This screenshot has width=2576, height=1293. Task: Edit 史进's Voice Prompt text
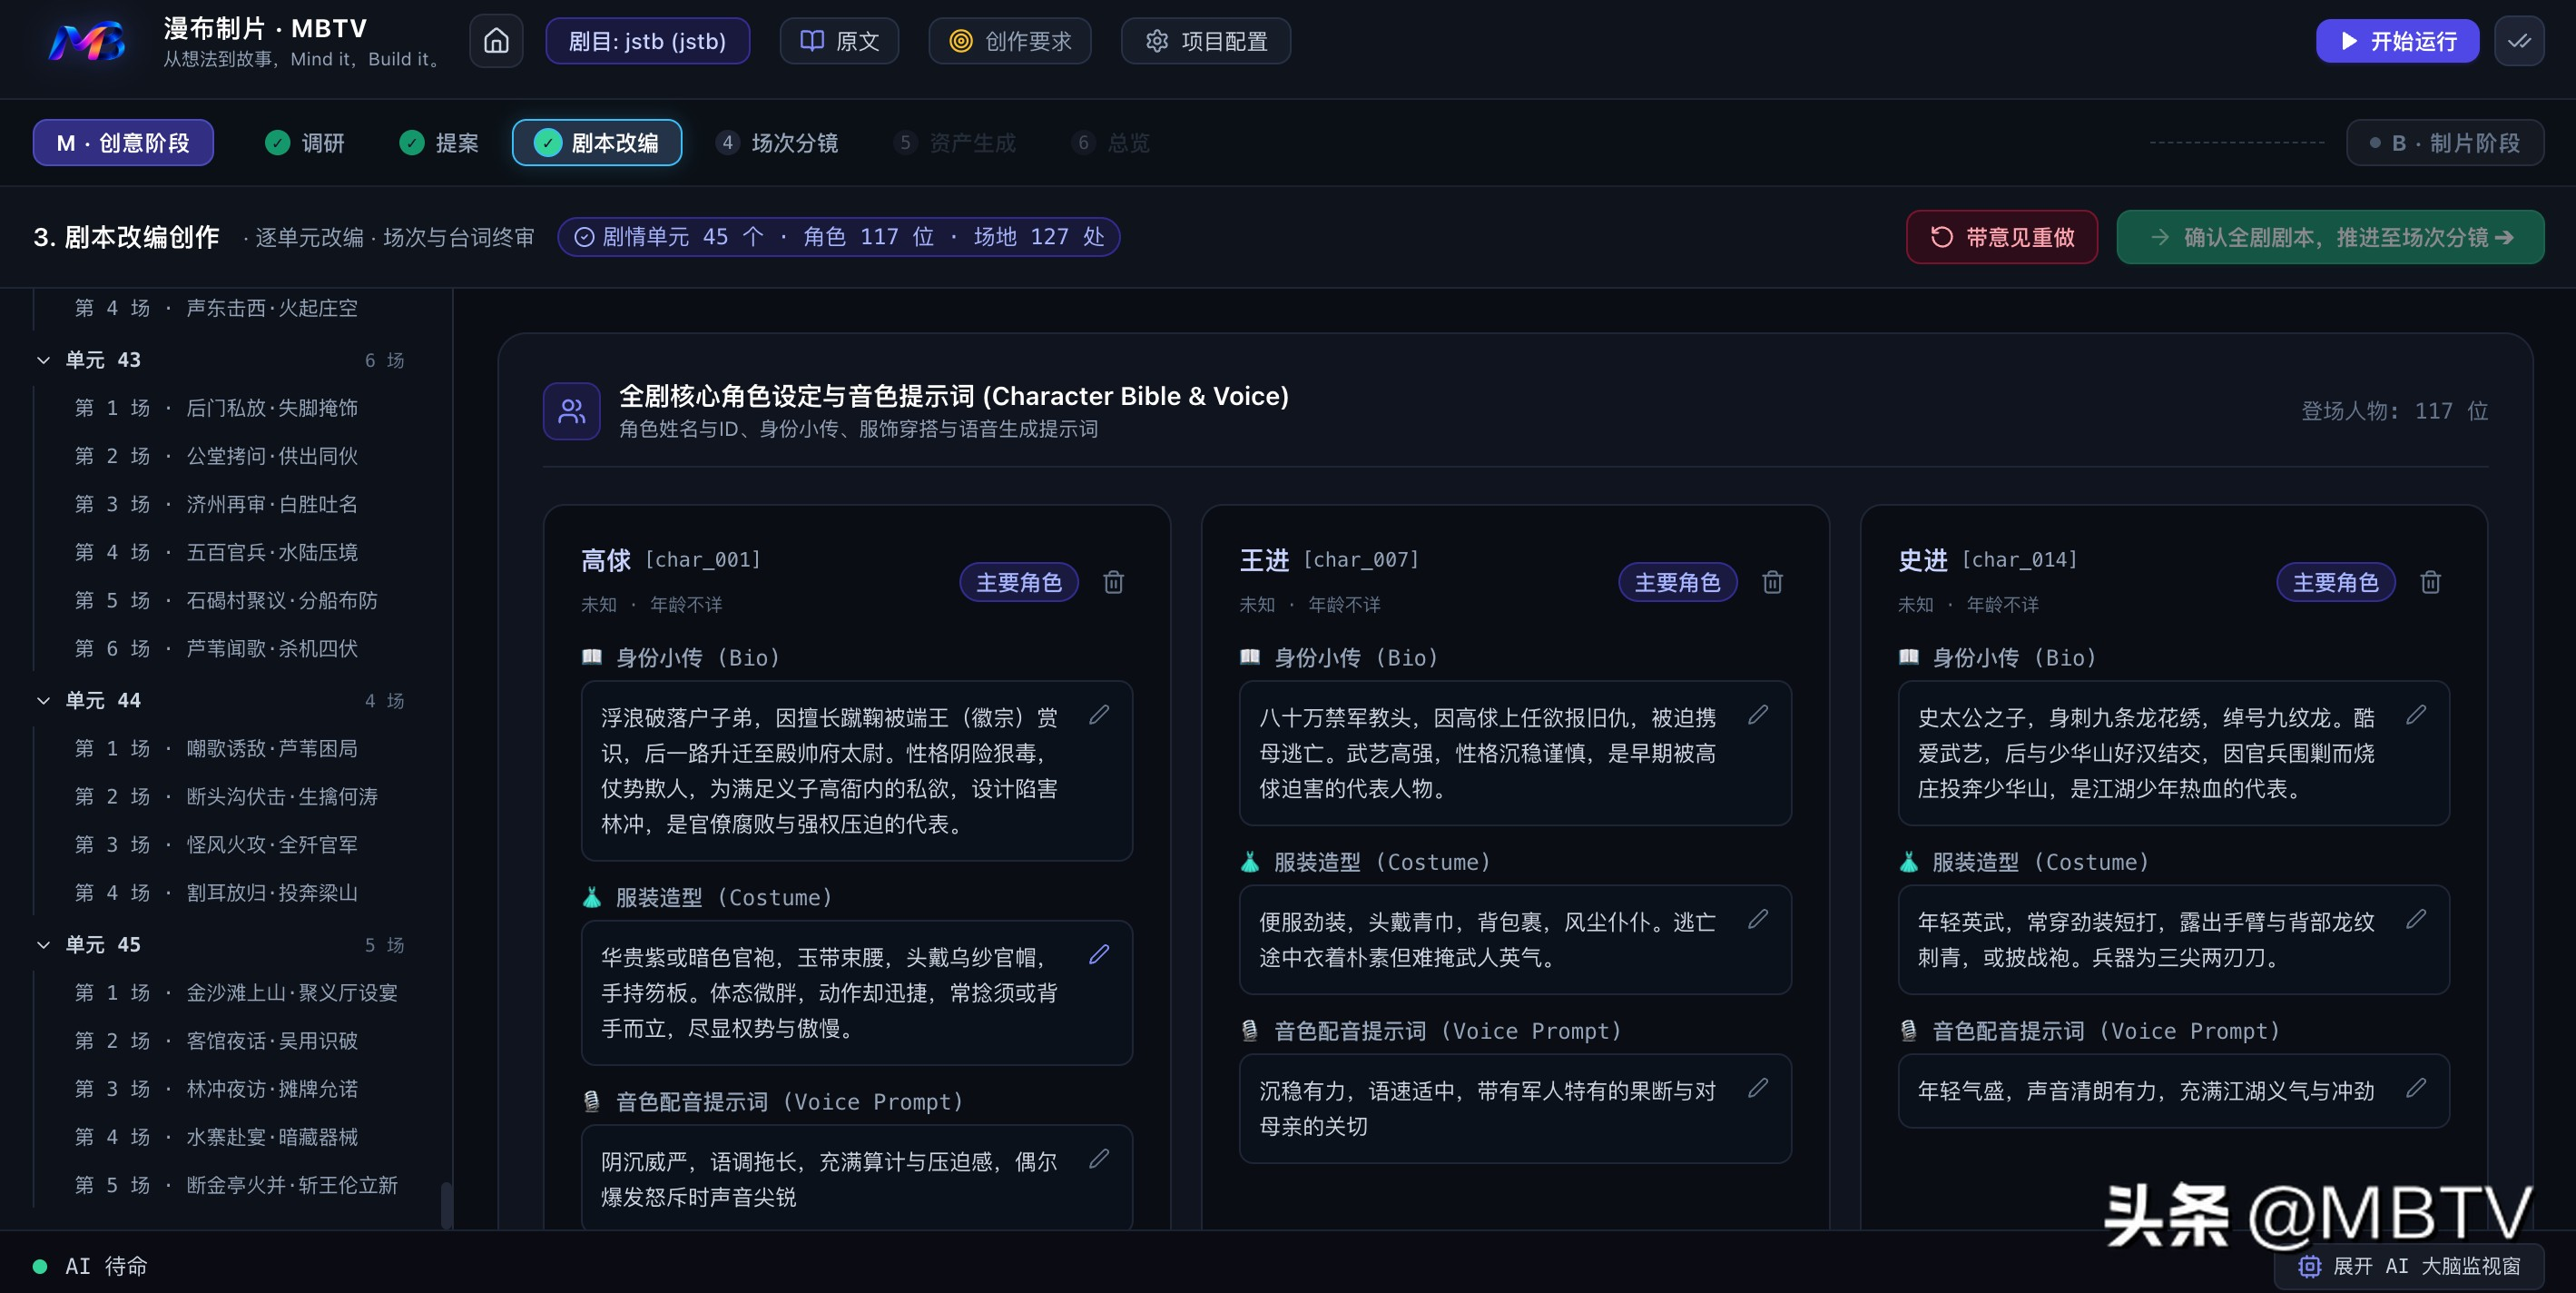point(2416,1087)
